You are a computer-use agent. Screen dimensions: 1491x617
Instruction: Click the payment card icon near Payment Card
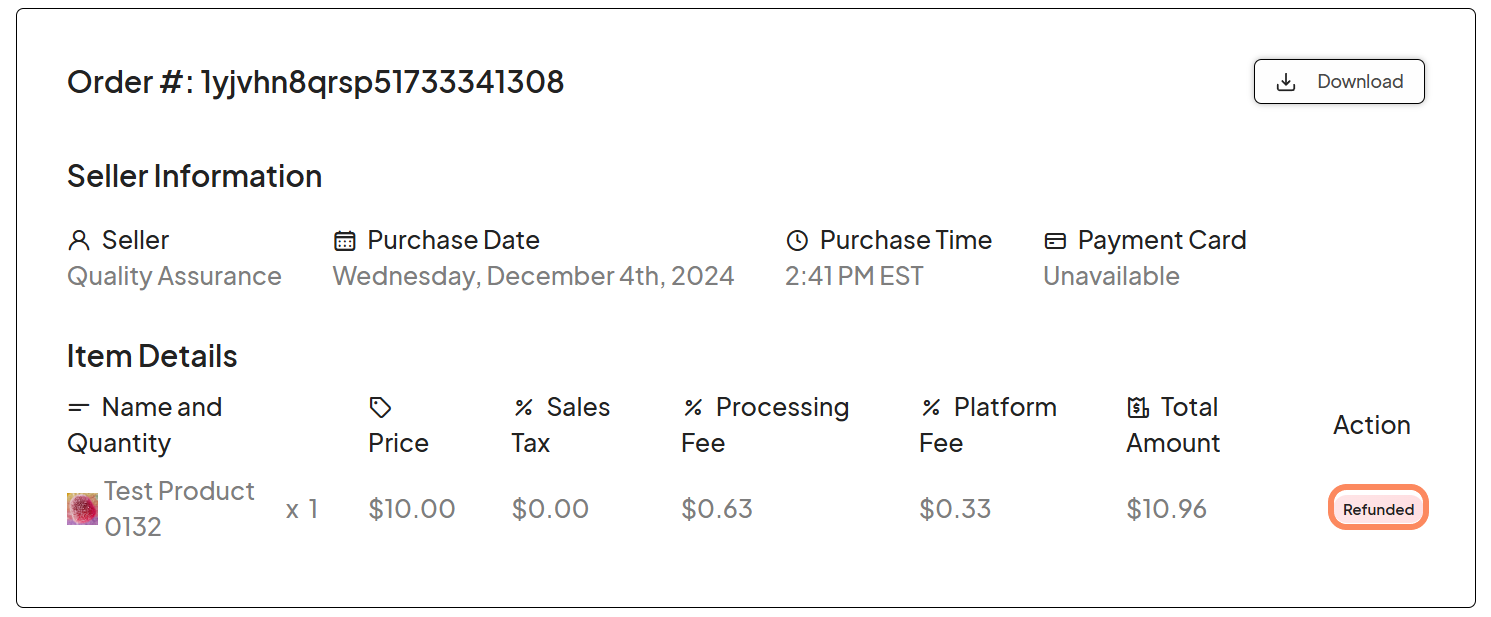pos(1054,240)
